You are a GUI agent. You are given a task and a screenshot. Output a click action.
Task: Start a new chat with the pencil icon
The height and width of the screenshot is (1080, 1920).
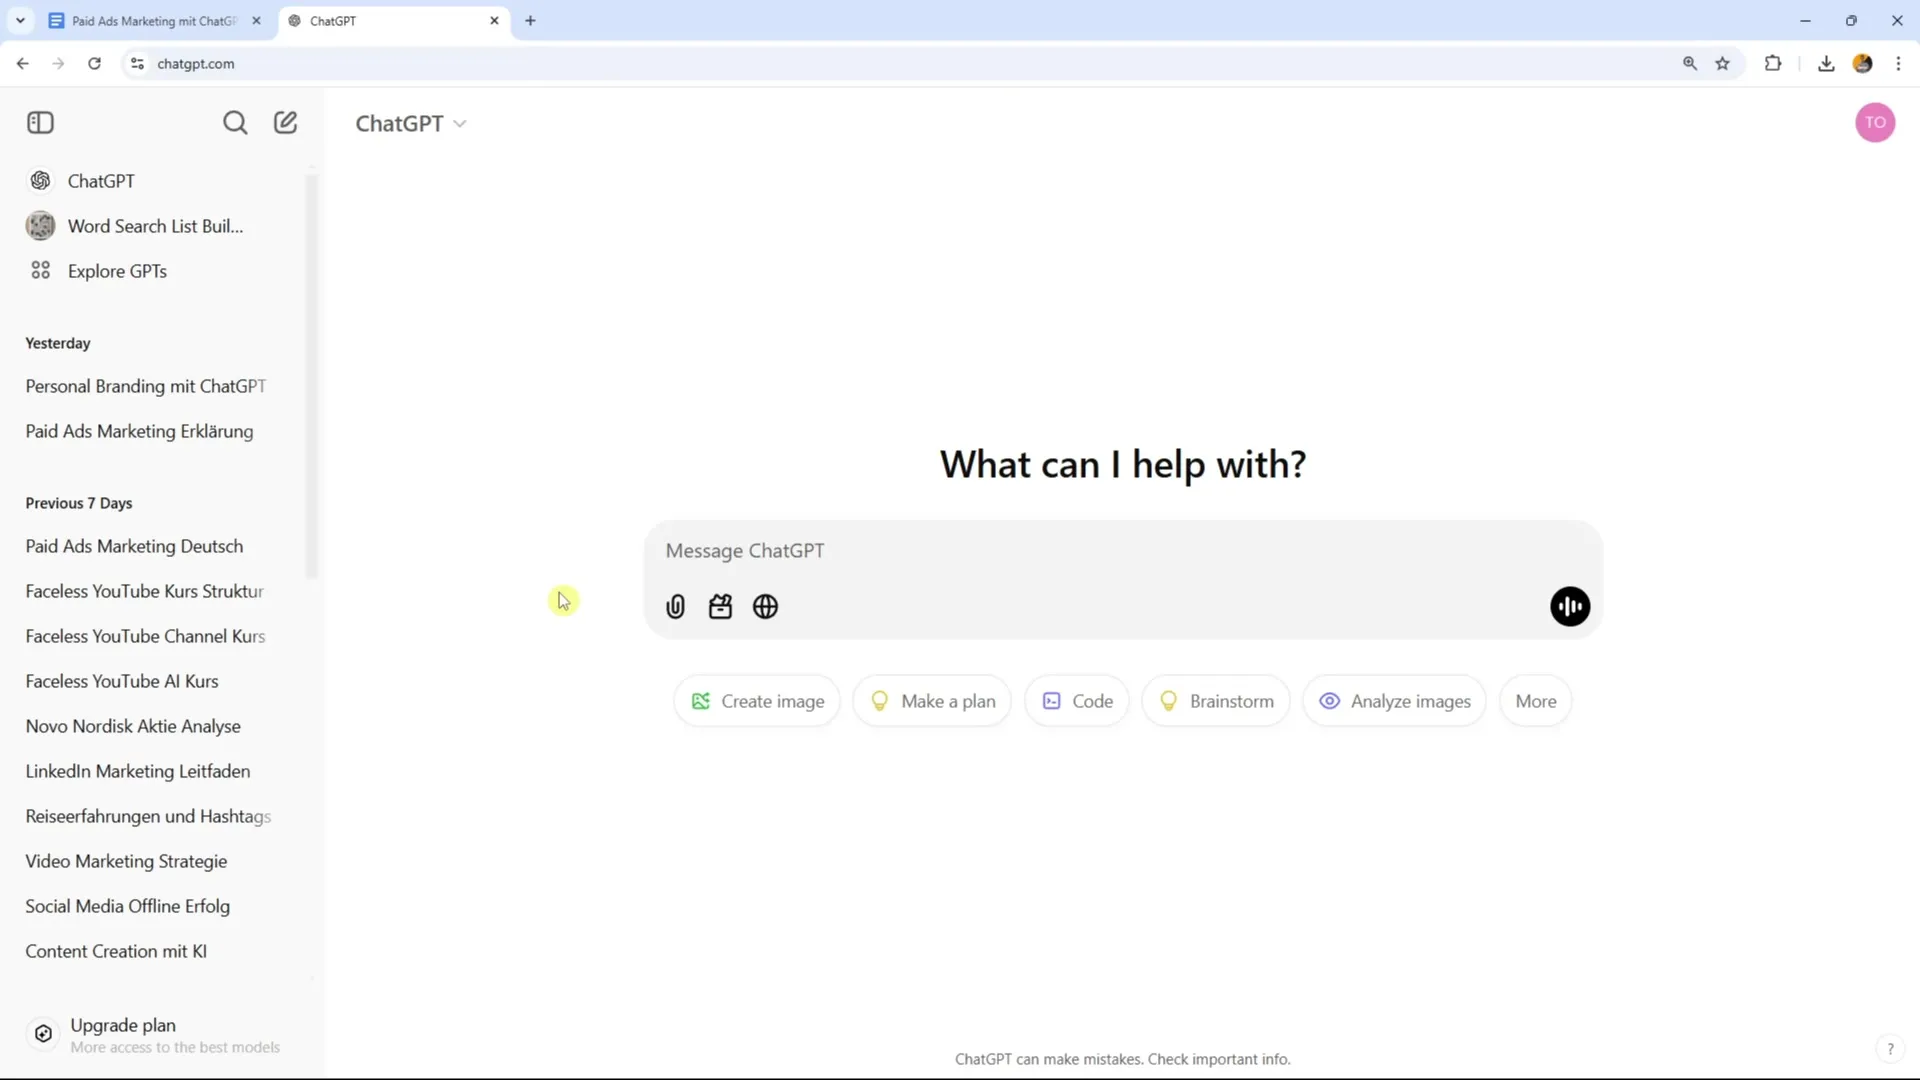point(286,123)
